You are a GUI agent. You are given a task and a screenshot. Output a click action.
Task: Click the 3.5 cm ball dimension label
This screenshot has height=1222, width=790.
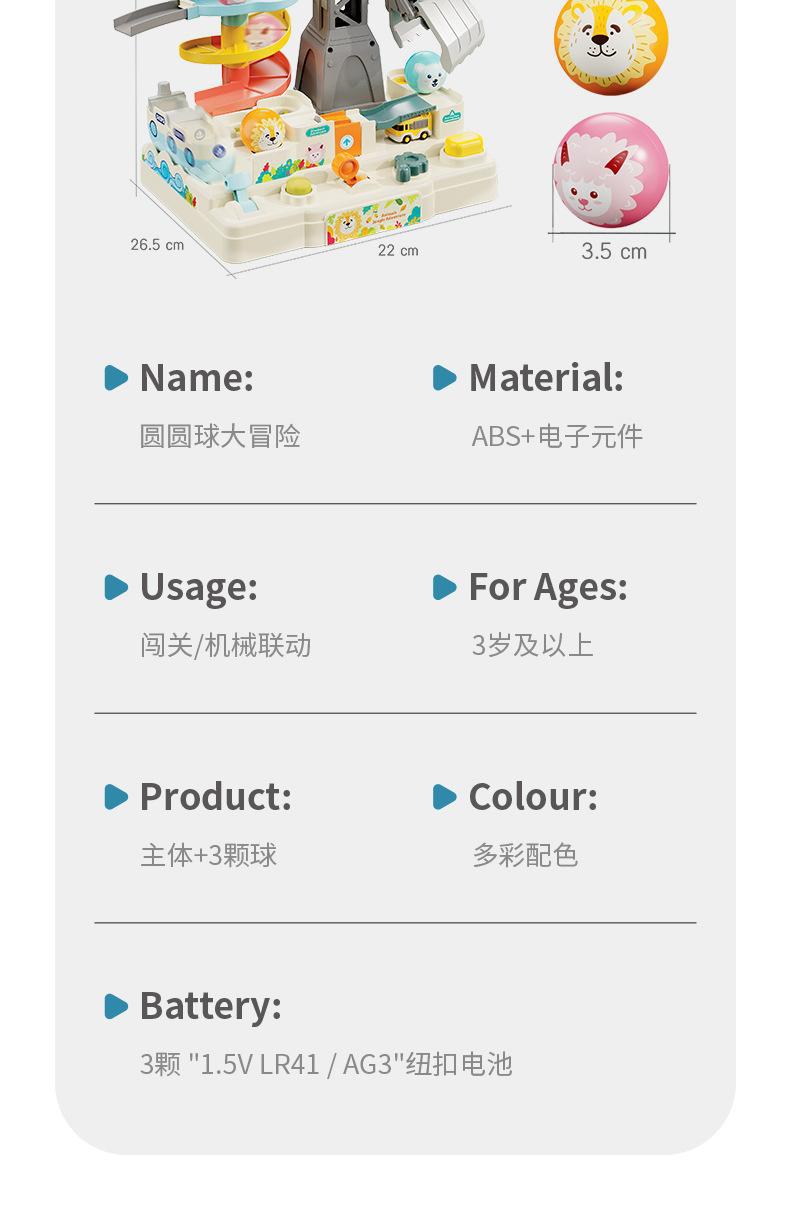click(614, 251)
